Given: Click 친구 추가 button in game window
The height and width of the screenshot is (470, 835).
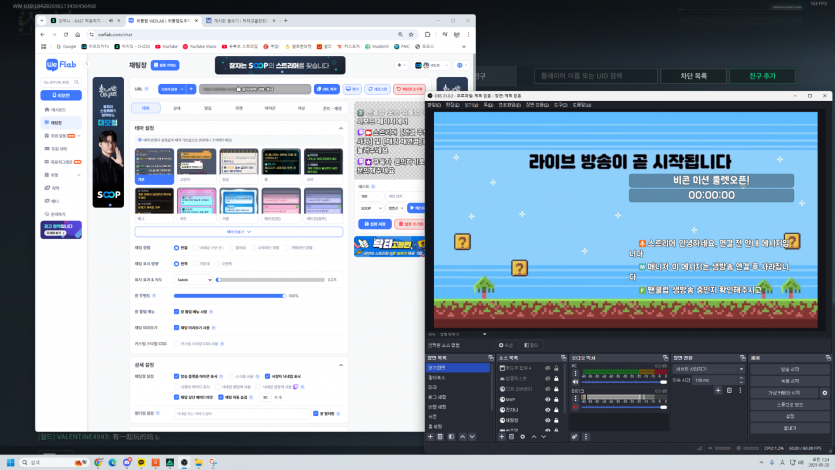Looking at the screenshot, I should (x=762, y=76).
